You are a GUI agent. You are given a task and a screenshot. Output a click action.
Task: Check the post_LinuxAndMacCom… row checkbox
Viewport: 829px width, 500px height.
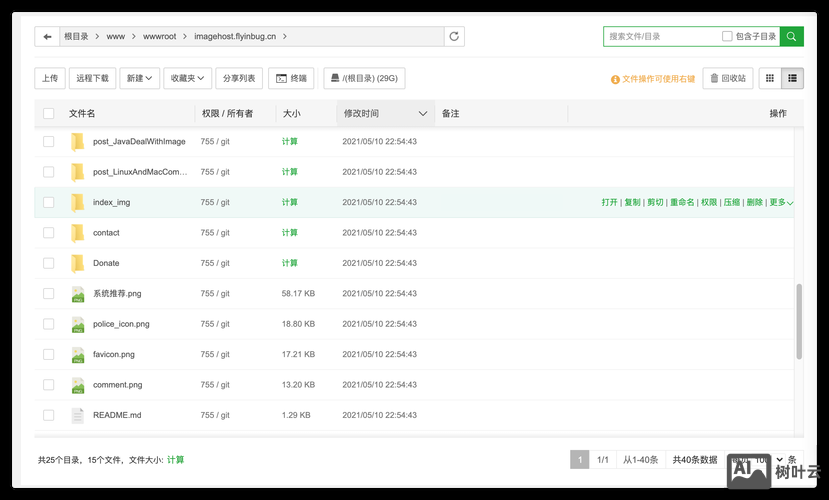(49, 172)
